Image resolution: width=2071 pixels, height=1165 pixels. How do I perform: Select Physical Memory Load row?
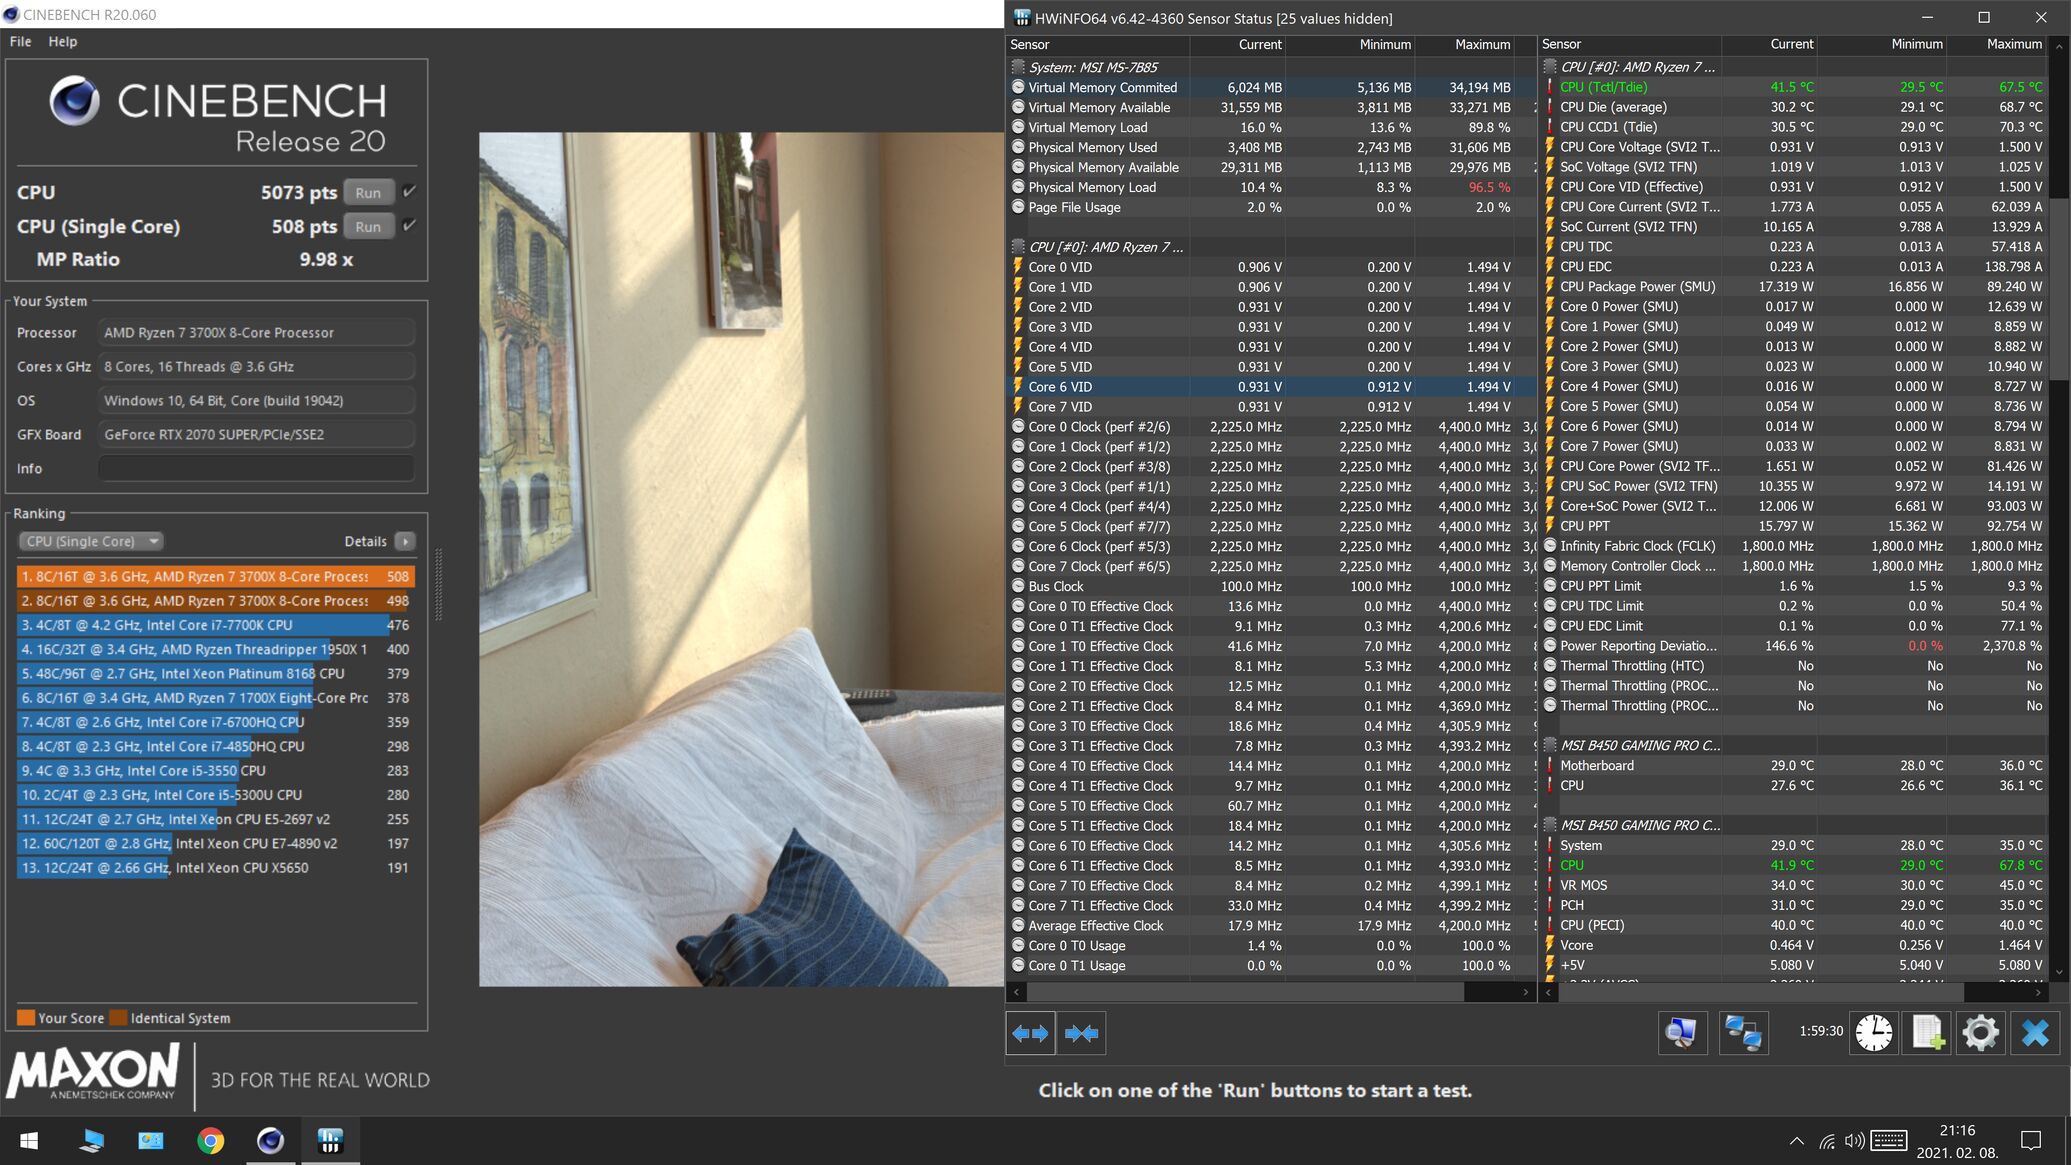pos(1271,187)
